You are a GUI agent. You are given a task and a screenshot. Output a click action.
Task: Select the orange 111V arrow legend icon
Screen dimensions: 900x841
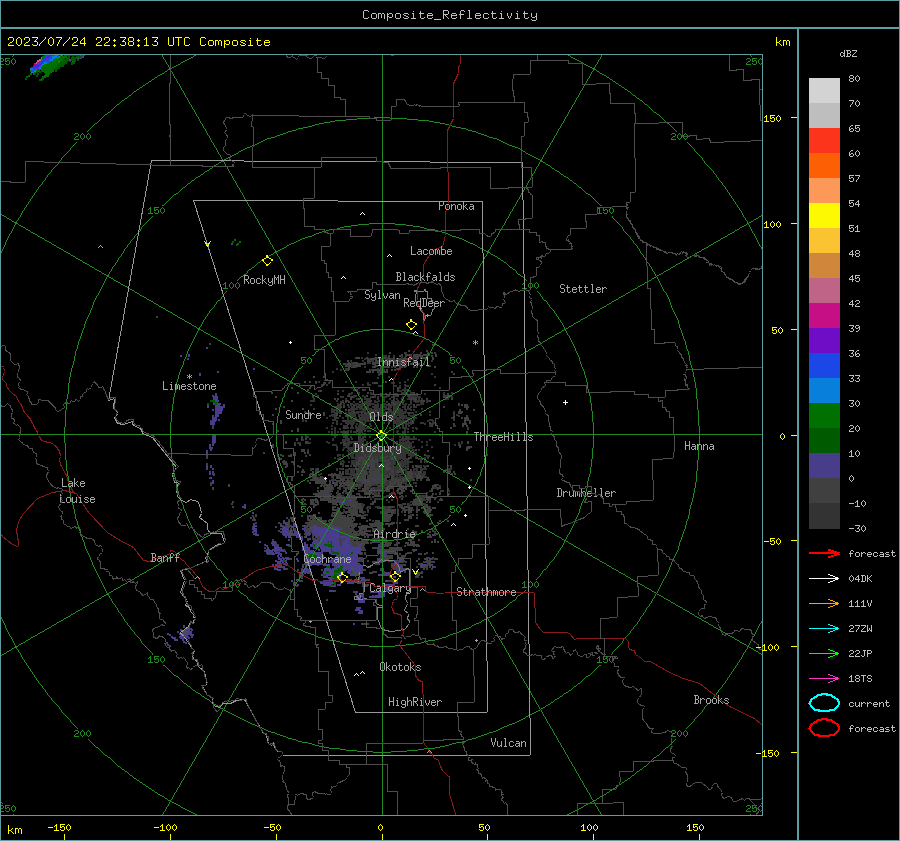tap(824, 603)
